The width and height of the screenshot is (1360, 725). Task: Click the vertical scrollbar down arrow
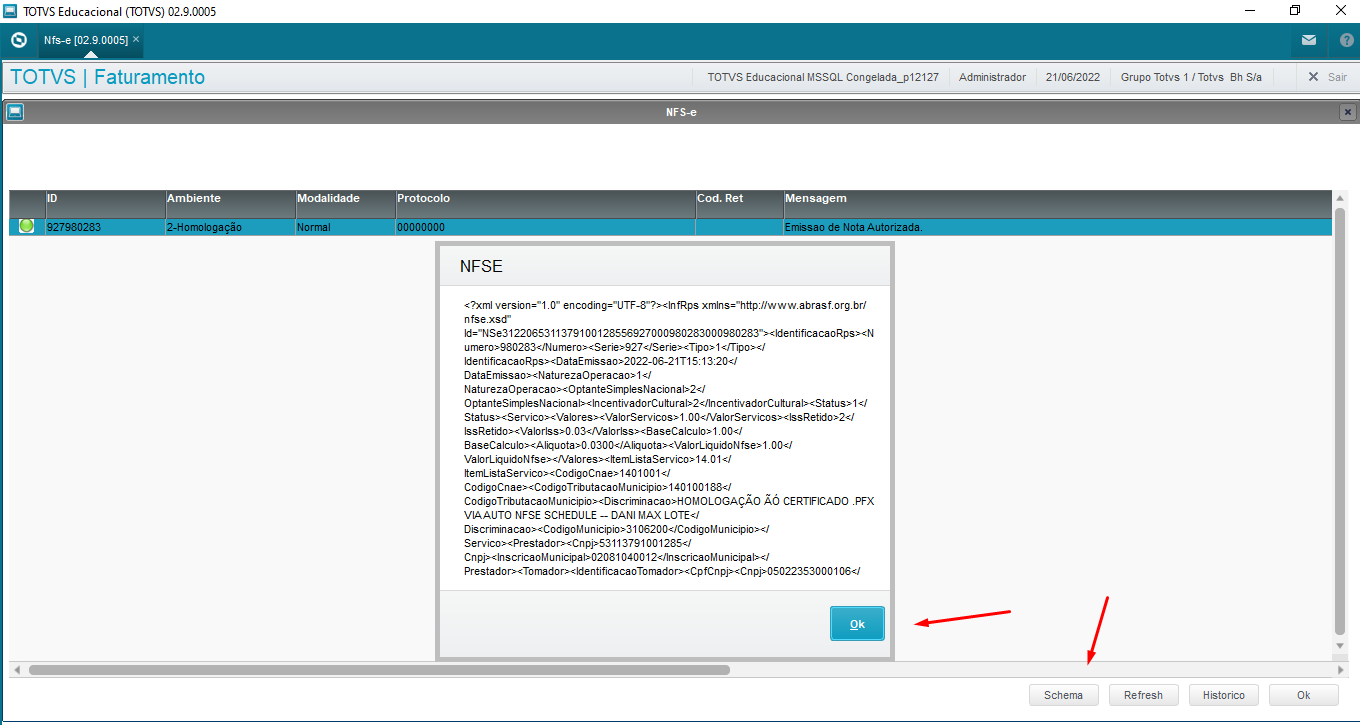click(1340, 646)
